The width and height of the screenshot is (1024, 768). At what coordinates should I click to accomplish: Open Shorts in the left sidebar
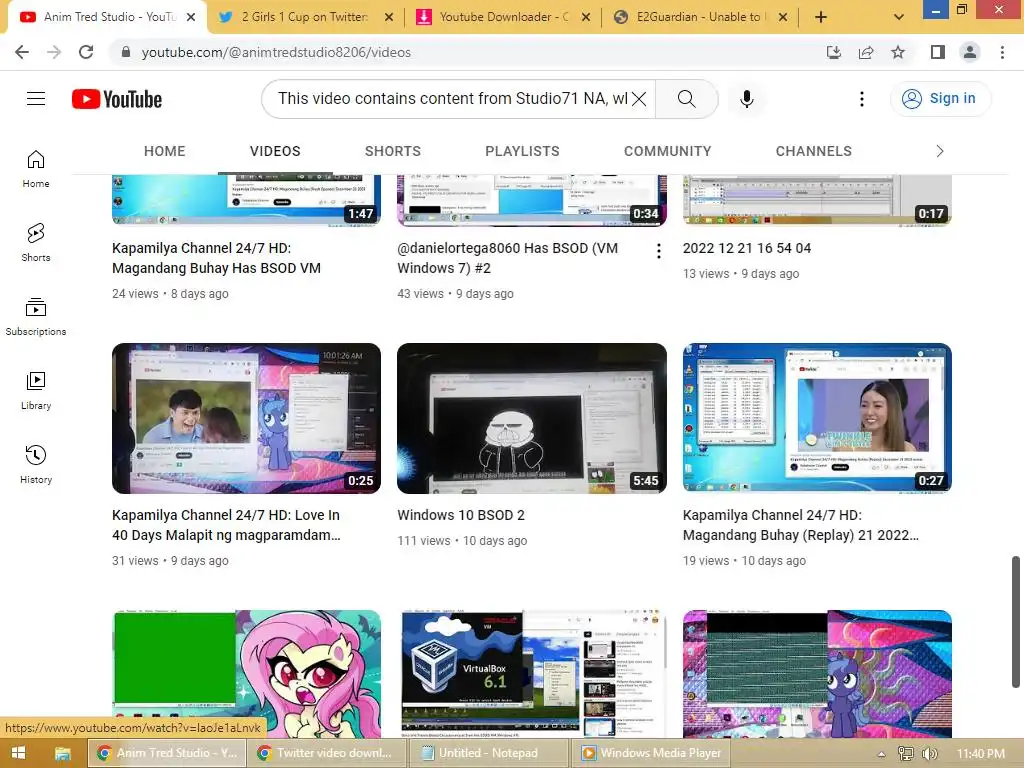click(x=36, y=242)
